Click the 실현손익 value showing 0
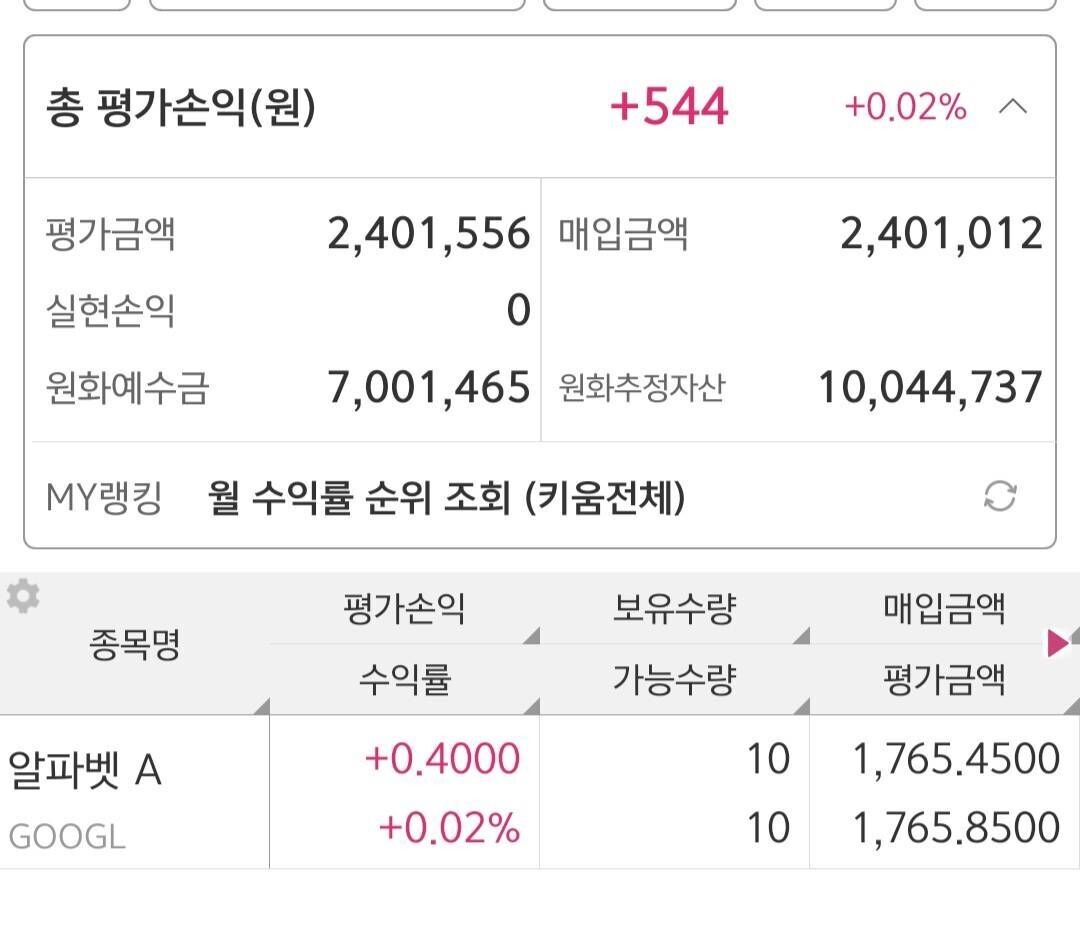This screenshot has width=1080, height=947. point(514,311)
